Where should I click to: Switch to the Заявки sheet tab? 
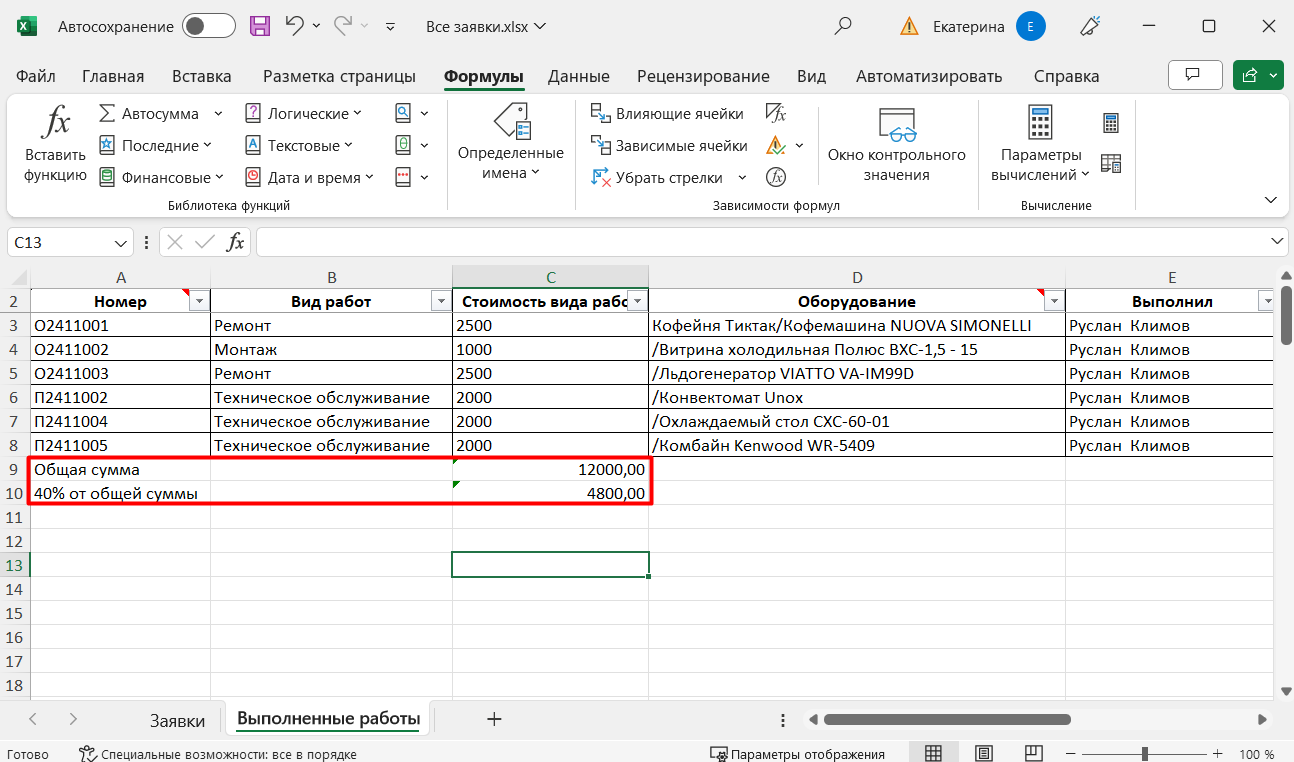point(177,720)
